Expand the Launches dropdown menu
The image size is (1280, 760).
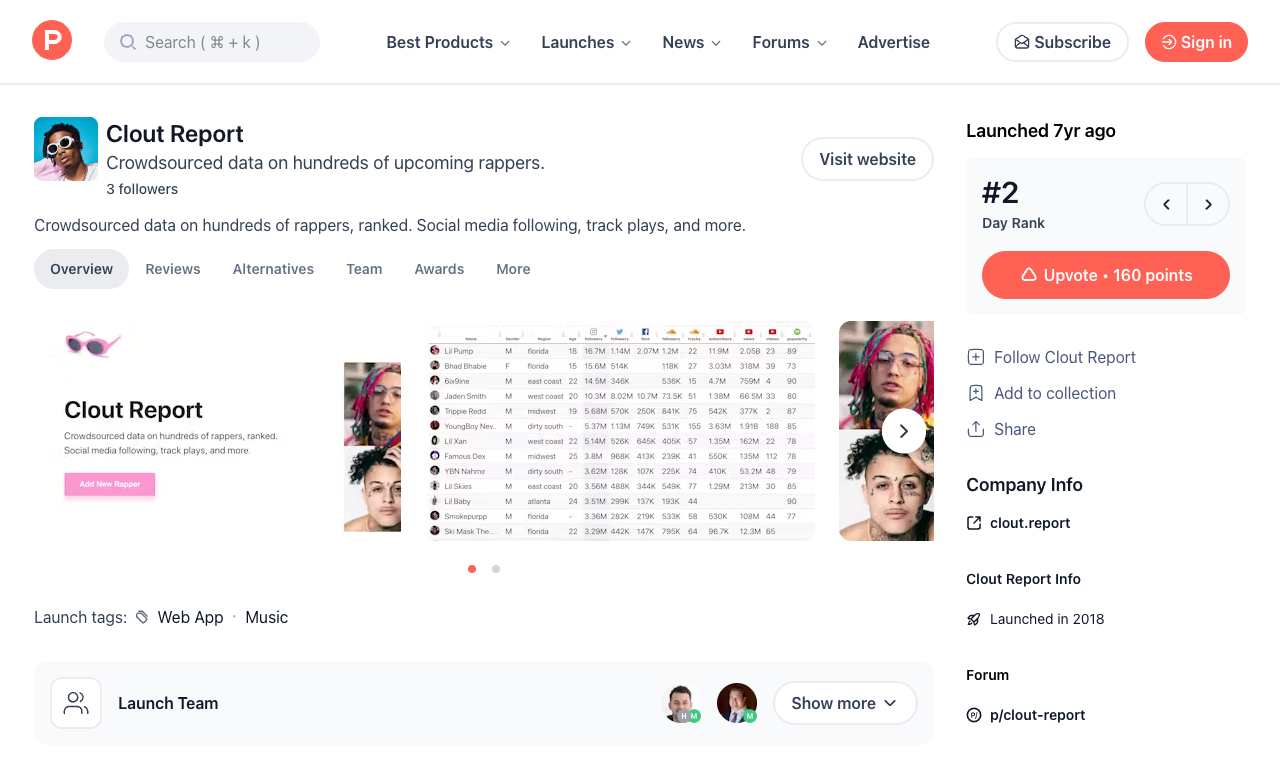pyautogui.click(x=586, y=42)
